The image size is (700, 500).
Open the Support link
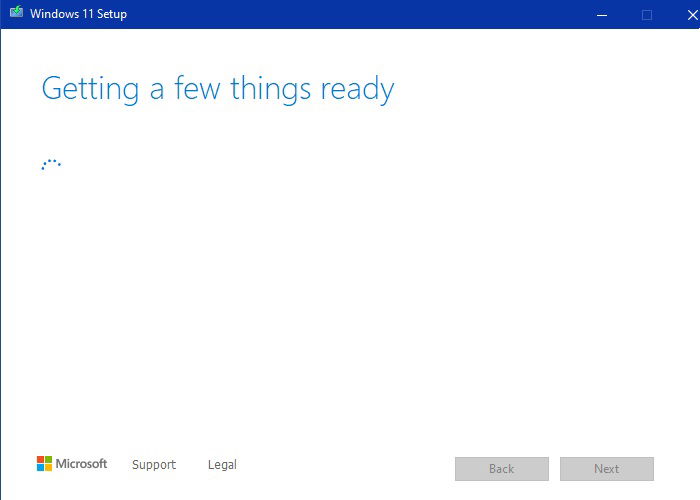154,465
